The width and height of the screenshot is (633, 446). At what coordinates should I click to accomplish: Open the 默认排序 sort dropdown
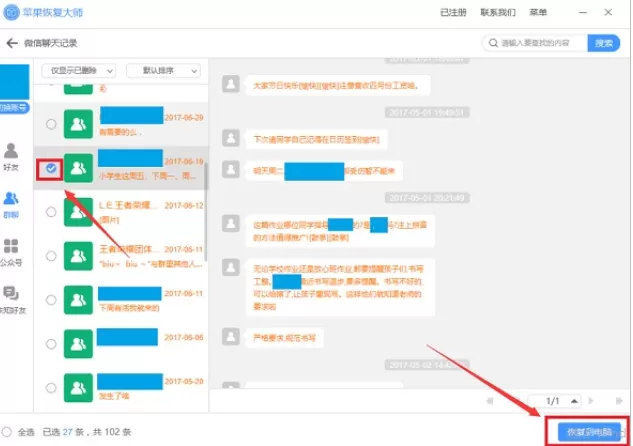tap(163, 71)
